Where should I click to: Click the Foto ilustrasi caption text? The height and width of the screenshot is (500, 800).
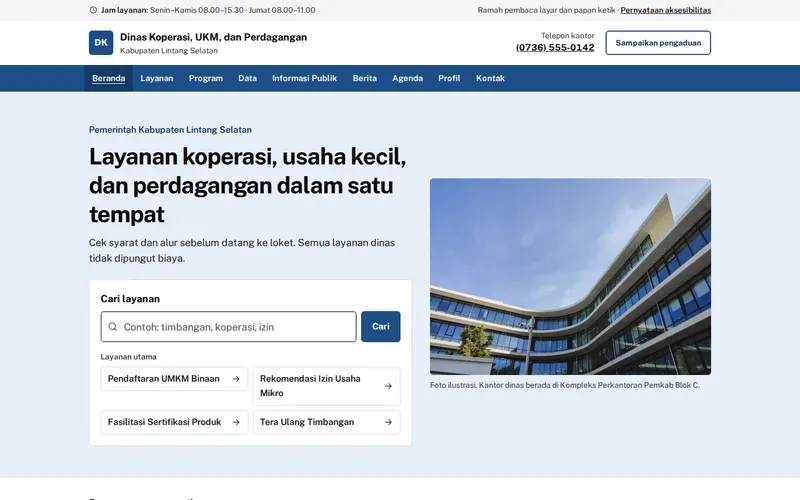click(565, 385)
